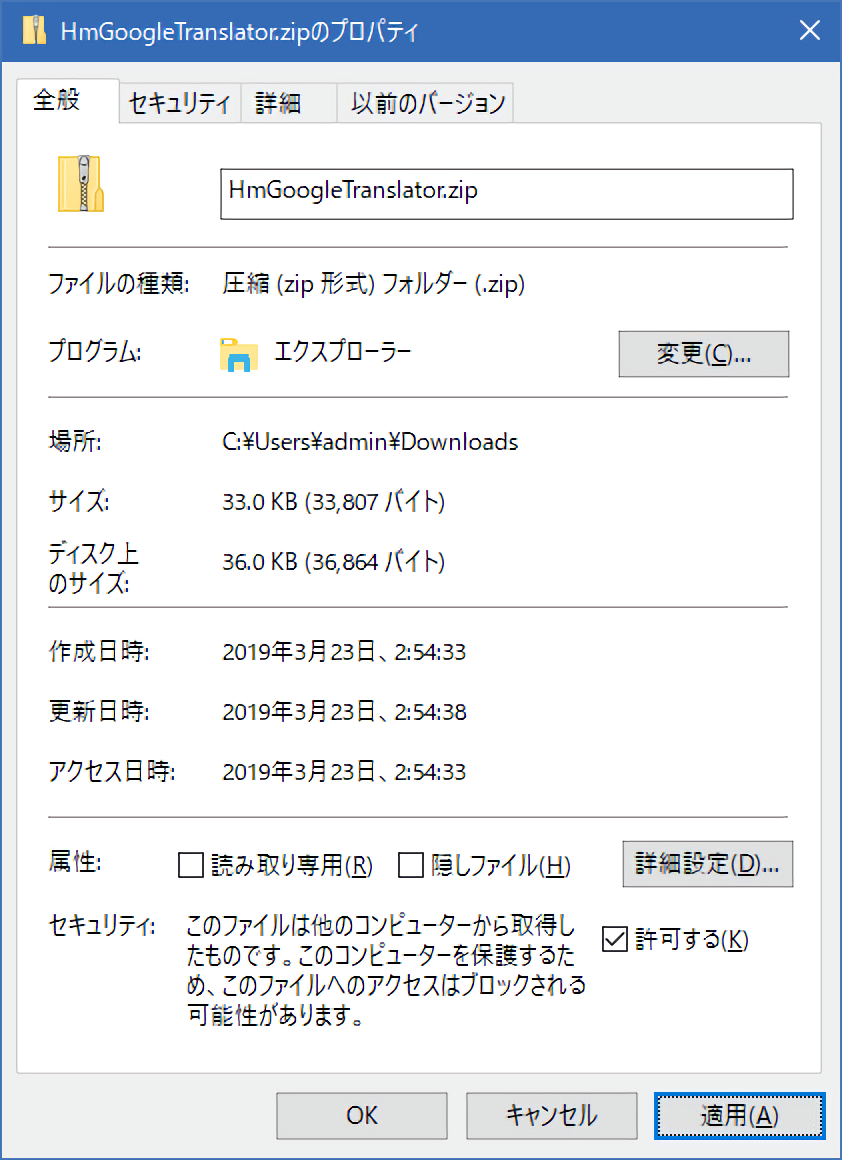This screenshot has width=842, height=1160.
Task: Enable the 読み取り専用 checkbox
Action: click(x=190, y=865)
